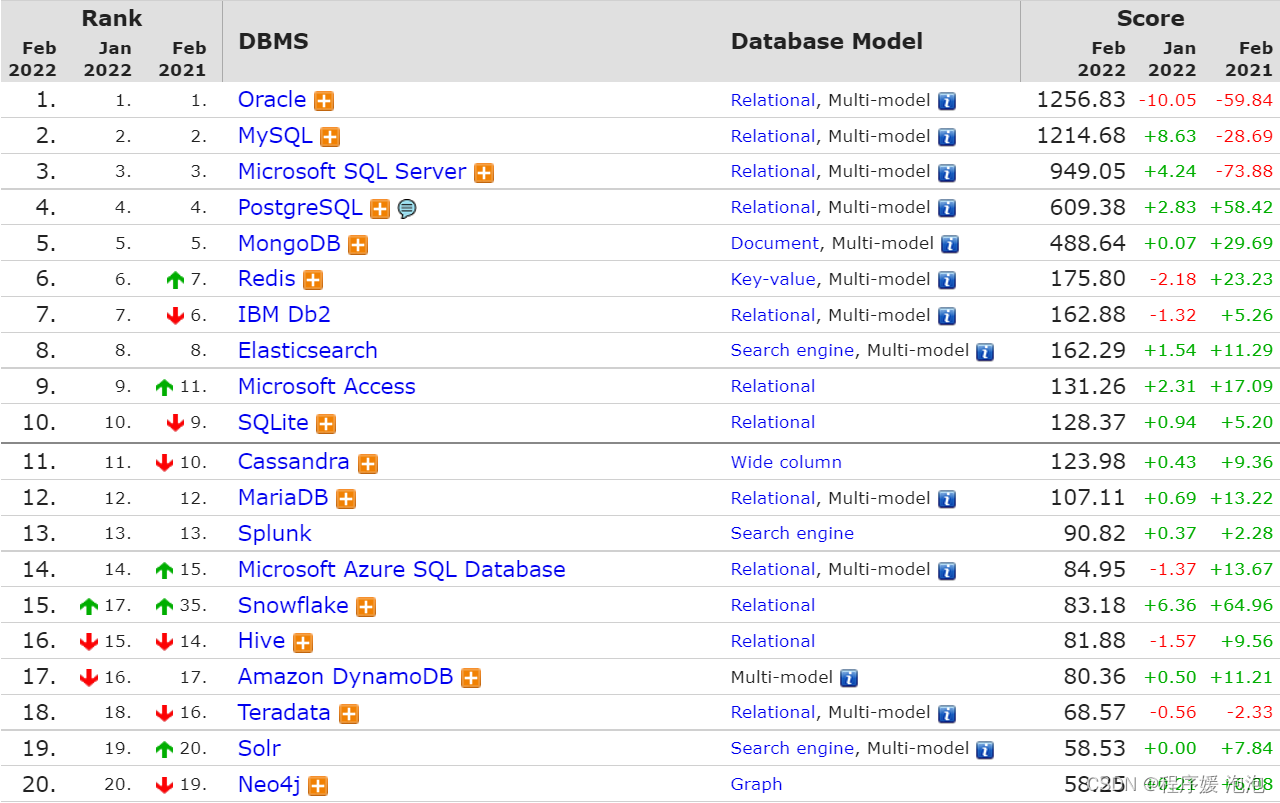Click the plus icon beside MariaDB
The width and height of the screenshot is (1280, 803).
coord(346,499)
